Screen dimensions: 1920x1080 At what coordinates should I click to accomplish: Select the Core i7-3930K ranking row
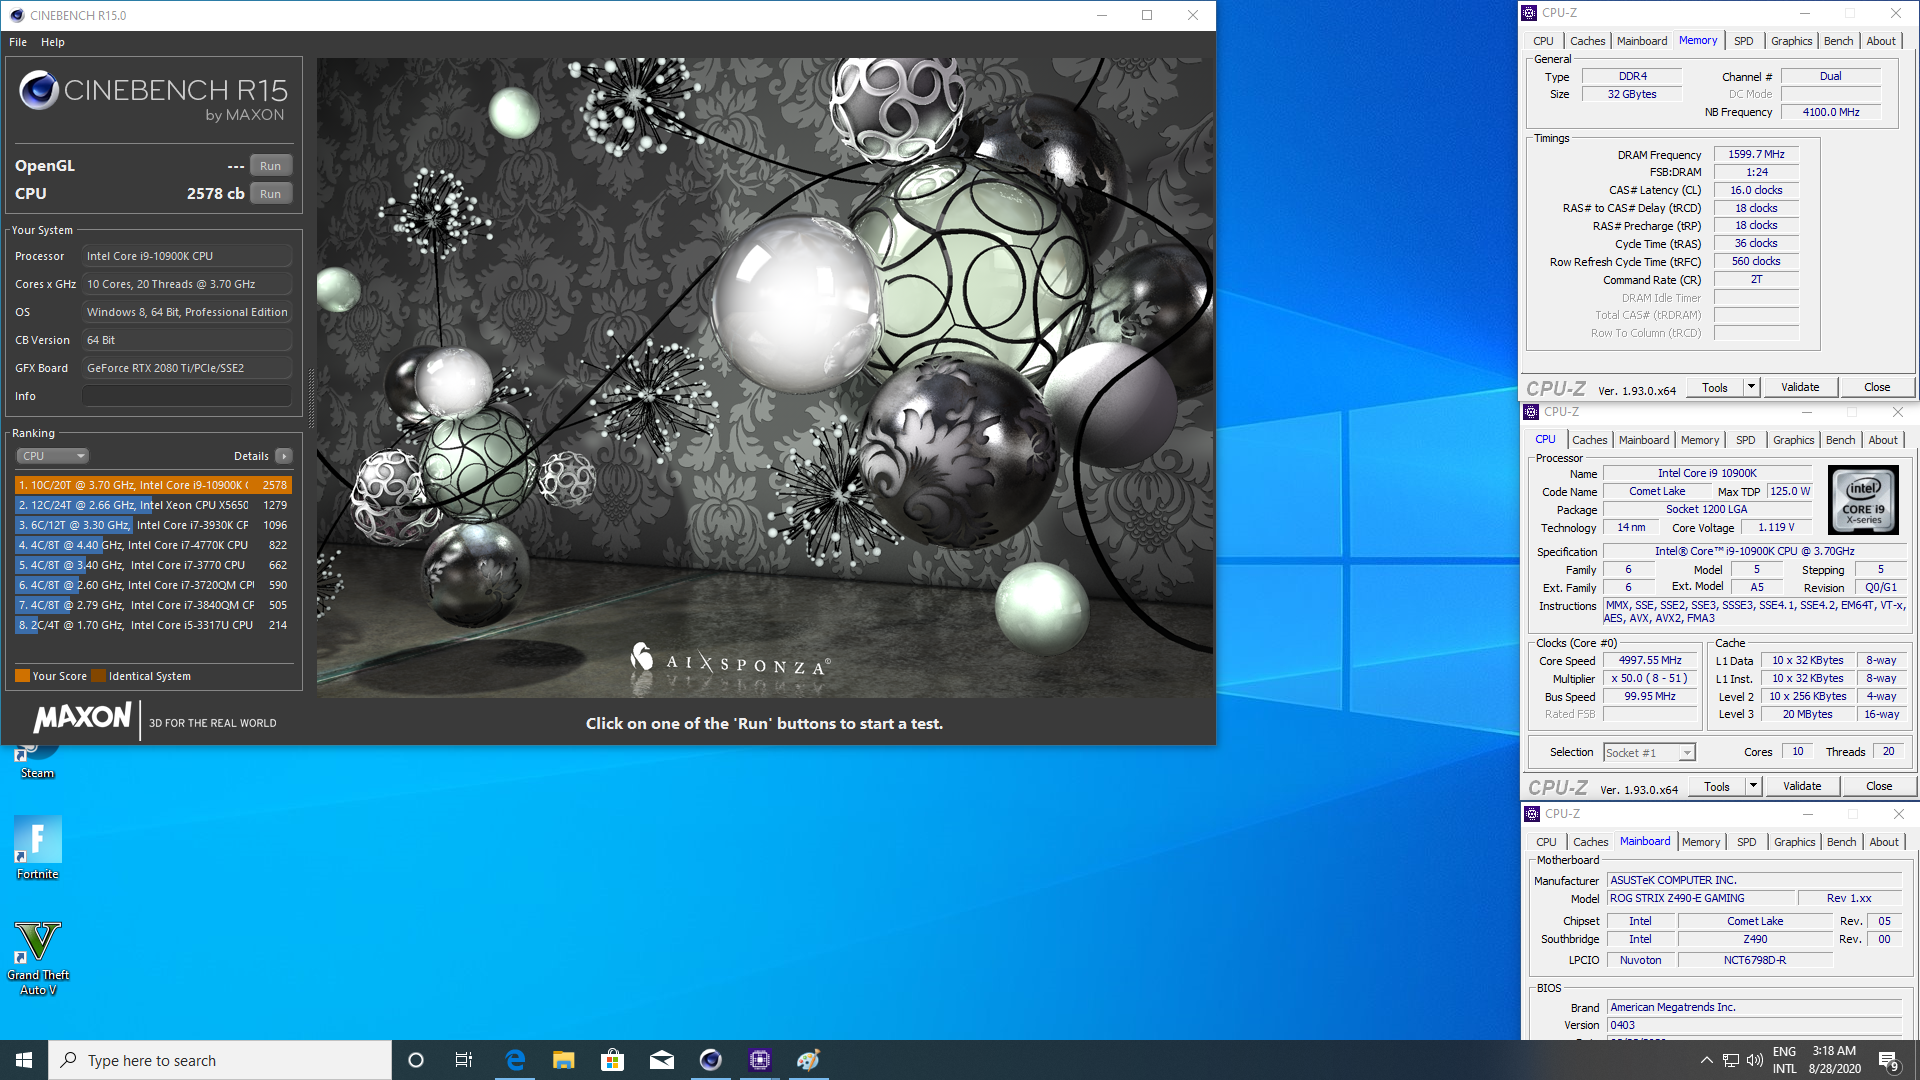tap(153, 525)
